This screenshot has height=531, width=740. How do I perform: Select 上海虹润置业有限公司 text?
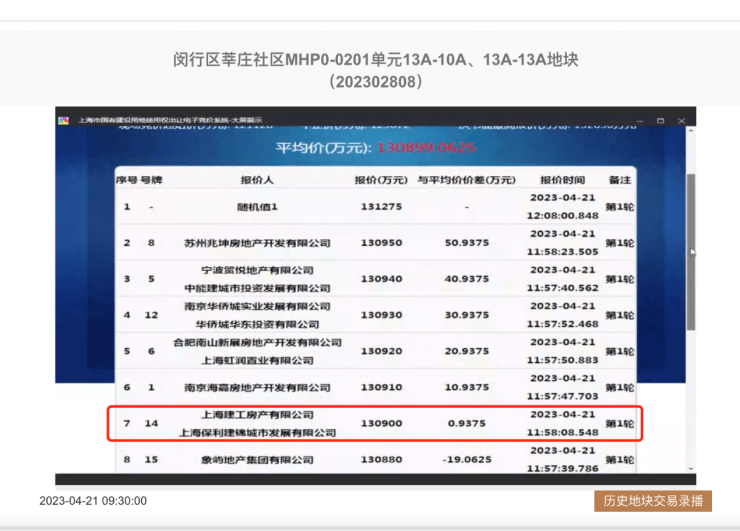(x=257, y=360)
